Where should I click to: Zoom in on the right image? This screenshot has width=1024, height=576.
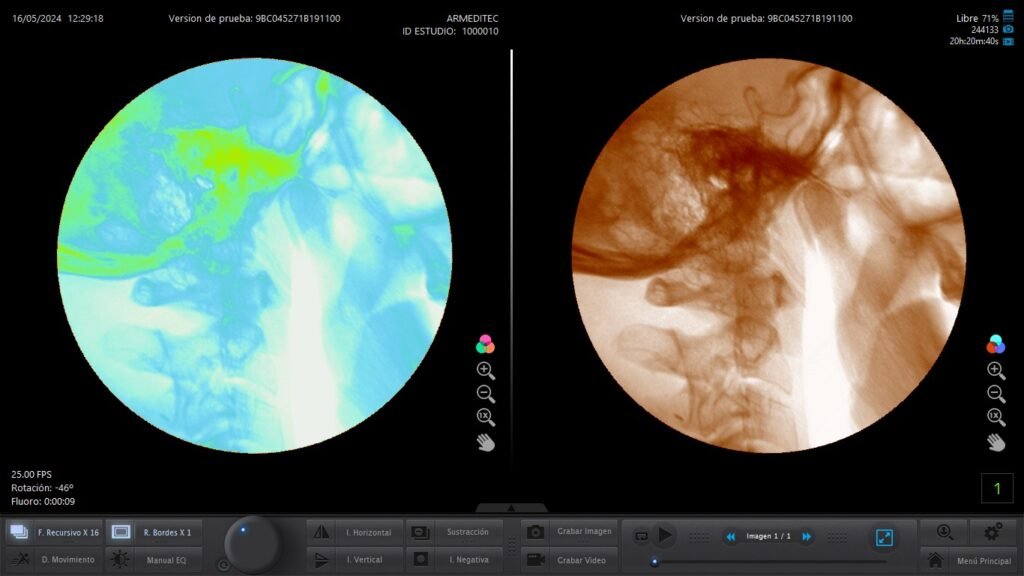(x=996, y=370)
